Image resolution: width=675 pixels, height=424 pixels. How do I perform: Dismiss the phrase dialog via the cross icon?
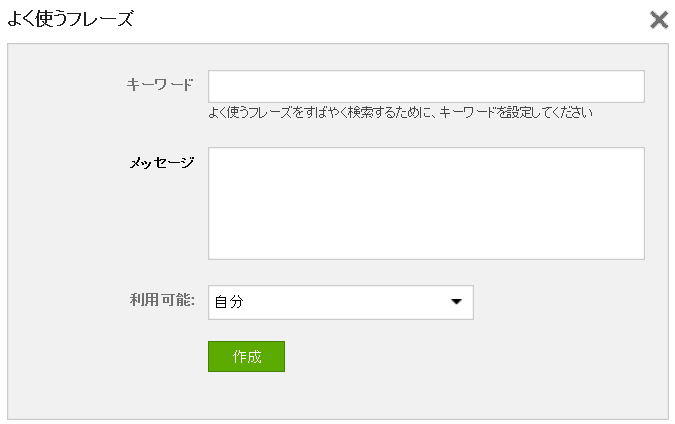pyautogui.click(x=659, y=20)
